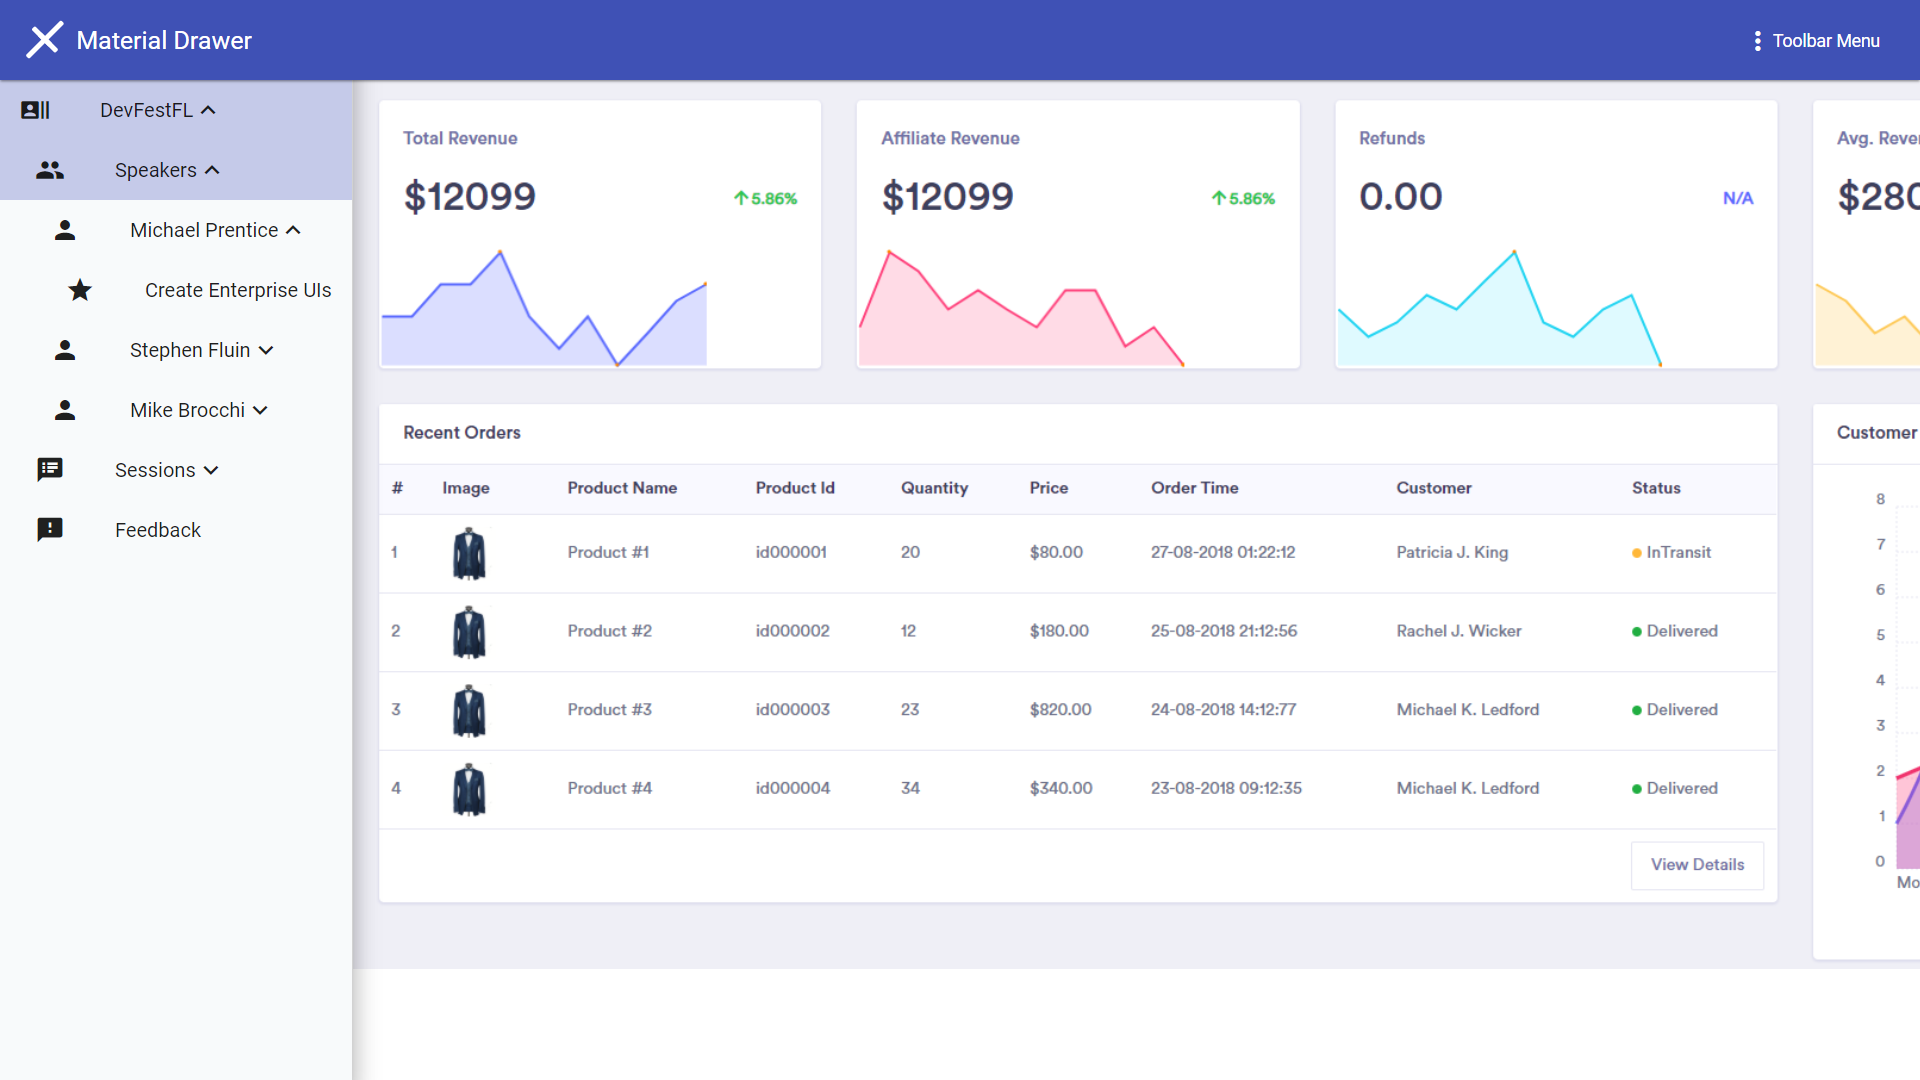The height and width of the screenshot is (1080, 1920).
Task: Click the person icon beside Michael Prentice
Action: pos(65,230)
